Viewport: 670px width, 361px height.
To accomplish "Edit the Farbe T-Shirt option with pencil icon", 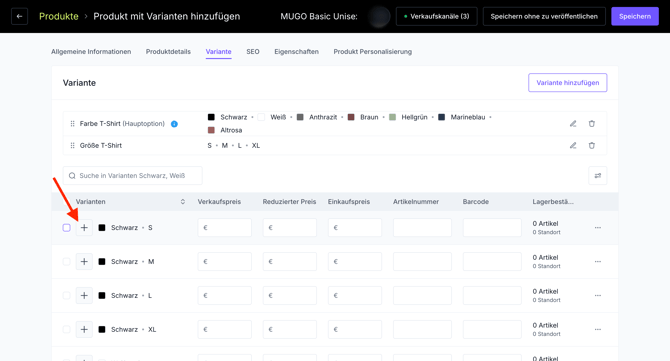I will click(573, 123).
